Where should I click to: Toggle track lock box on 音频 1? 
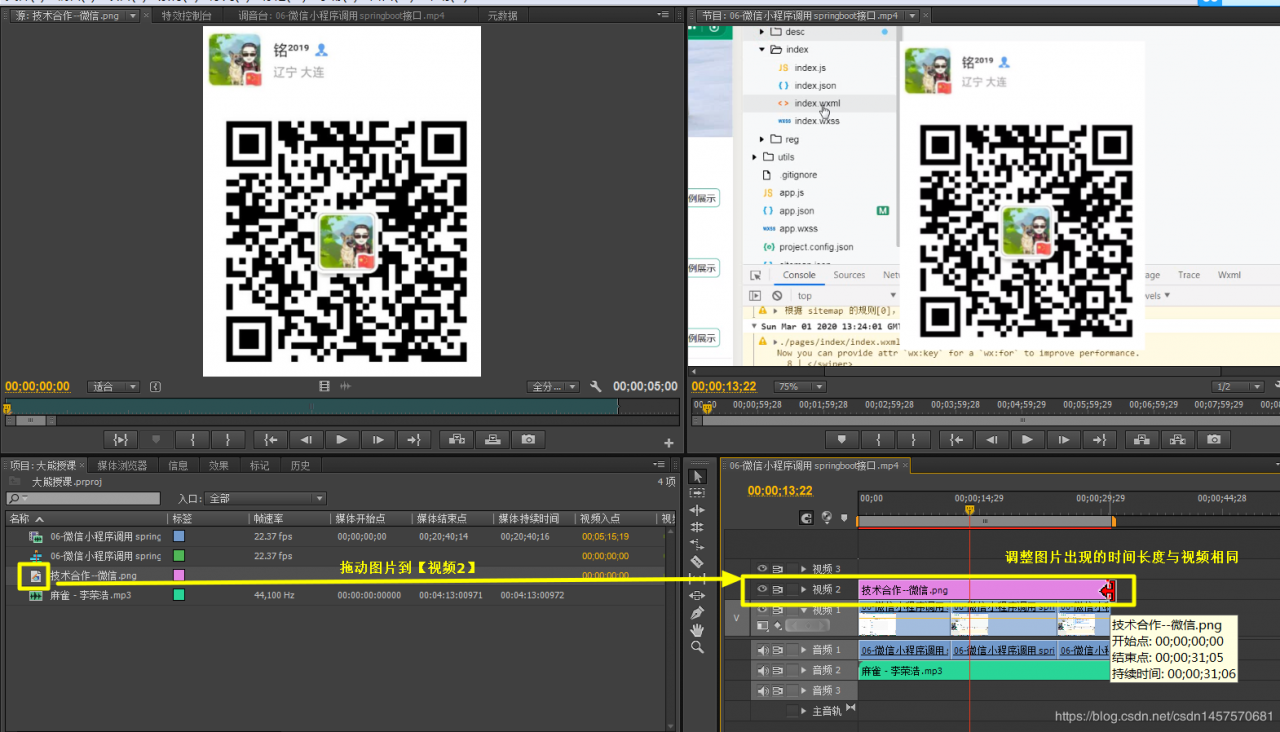[792, 650]
